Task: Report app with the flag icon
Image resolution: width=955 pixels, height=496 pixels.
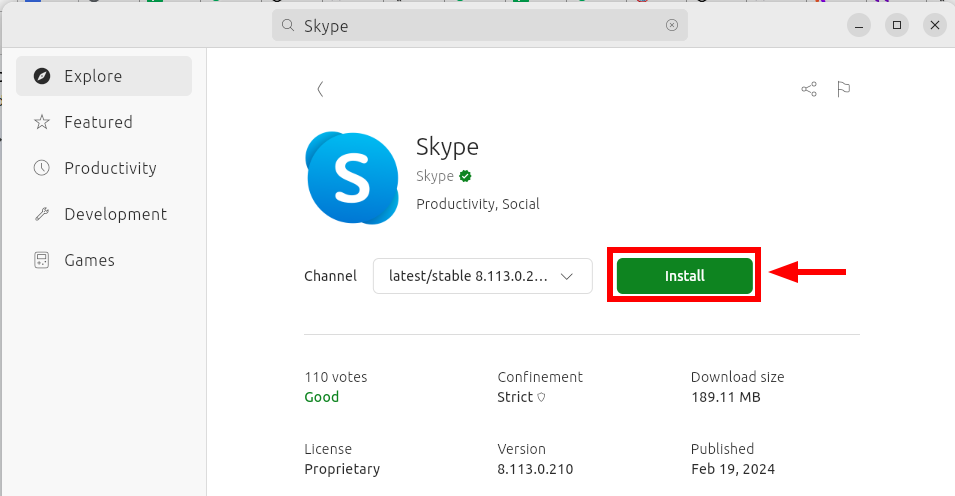Action: [x=844, y=90]
